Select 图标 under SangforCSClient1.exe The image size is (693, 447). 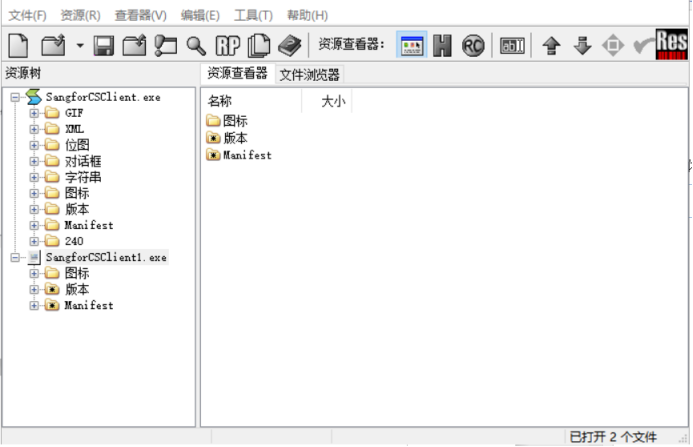click(x=77, y=273)
